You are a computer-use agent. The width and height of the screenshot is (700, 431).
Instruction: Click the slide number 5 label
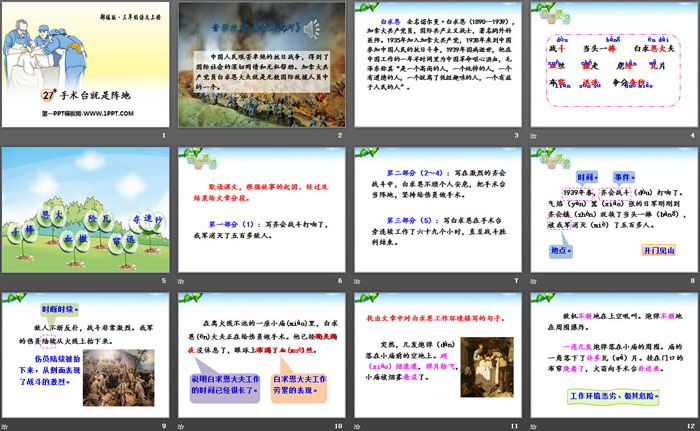tap(164, 280)
